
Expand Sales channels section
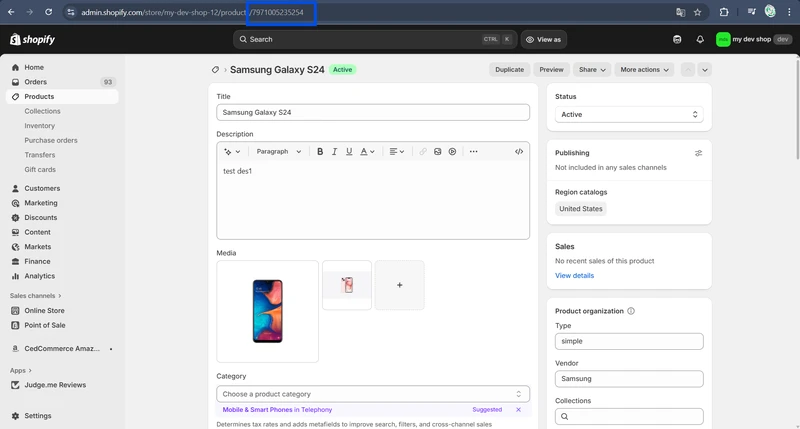35,296
